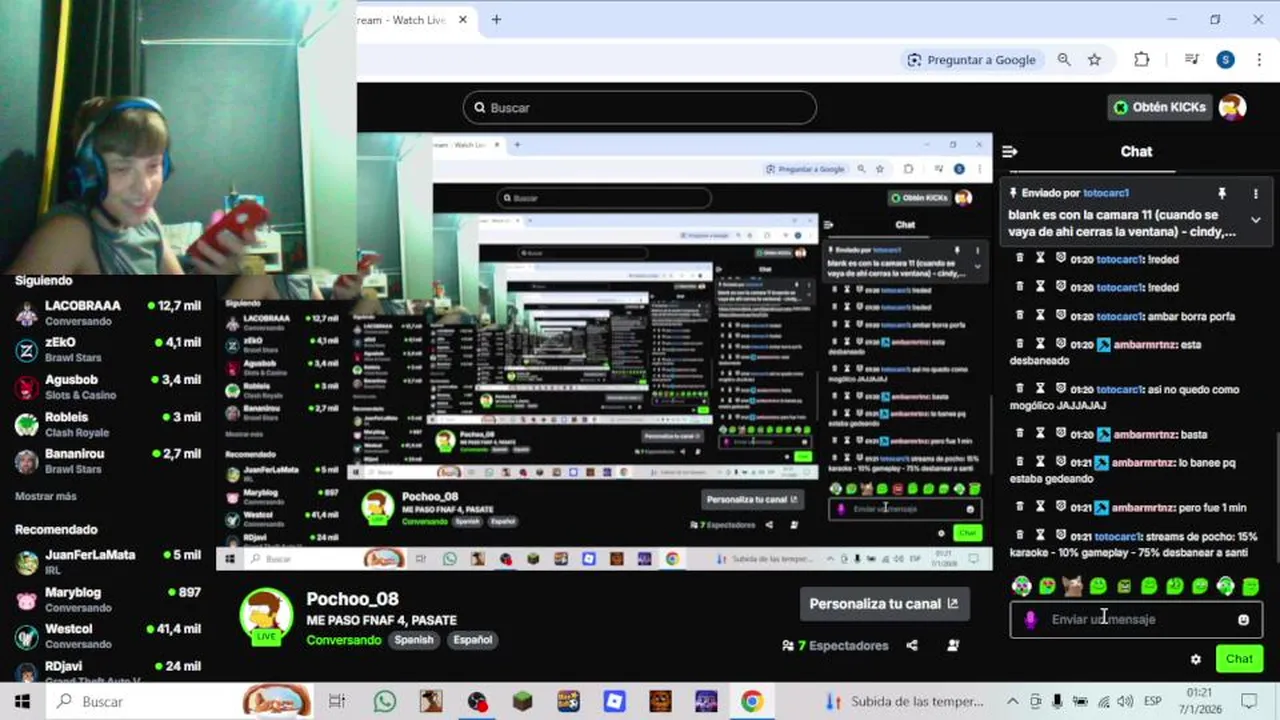Open chat settings gear
The height and width of the screenshot is (720, 1280).
click(x=1196, y=659)
